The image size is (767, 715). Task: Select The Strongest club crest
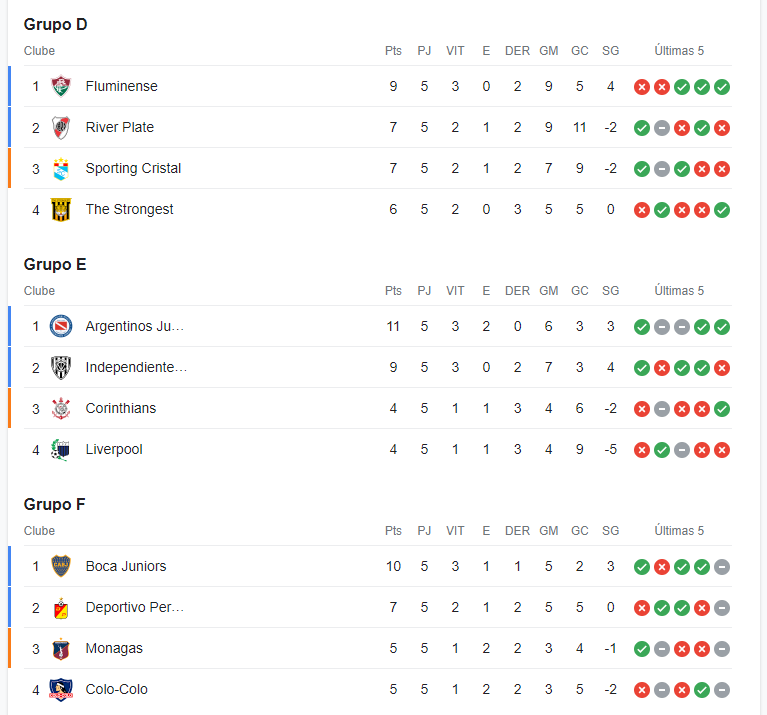(61, 210)
